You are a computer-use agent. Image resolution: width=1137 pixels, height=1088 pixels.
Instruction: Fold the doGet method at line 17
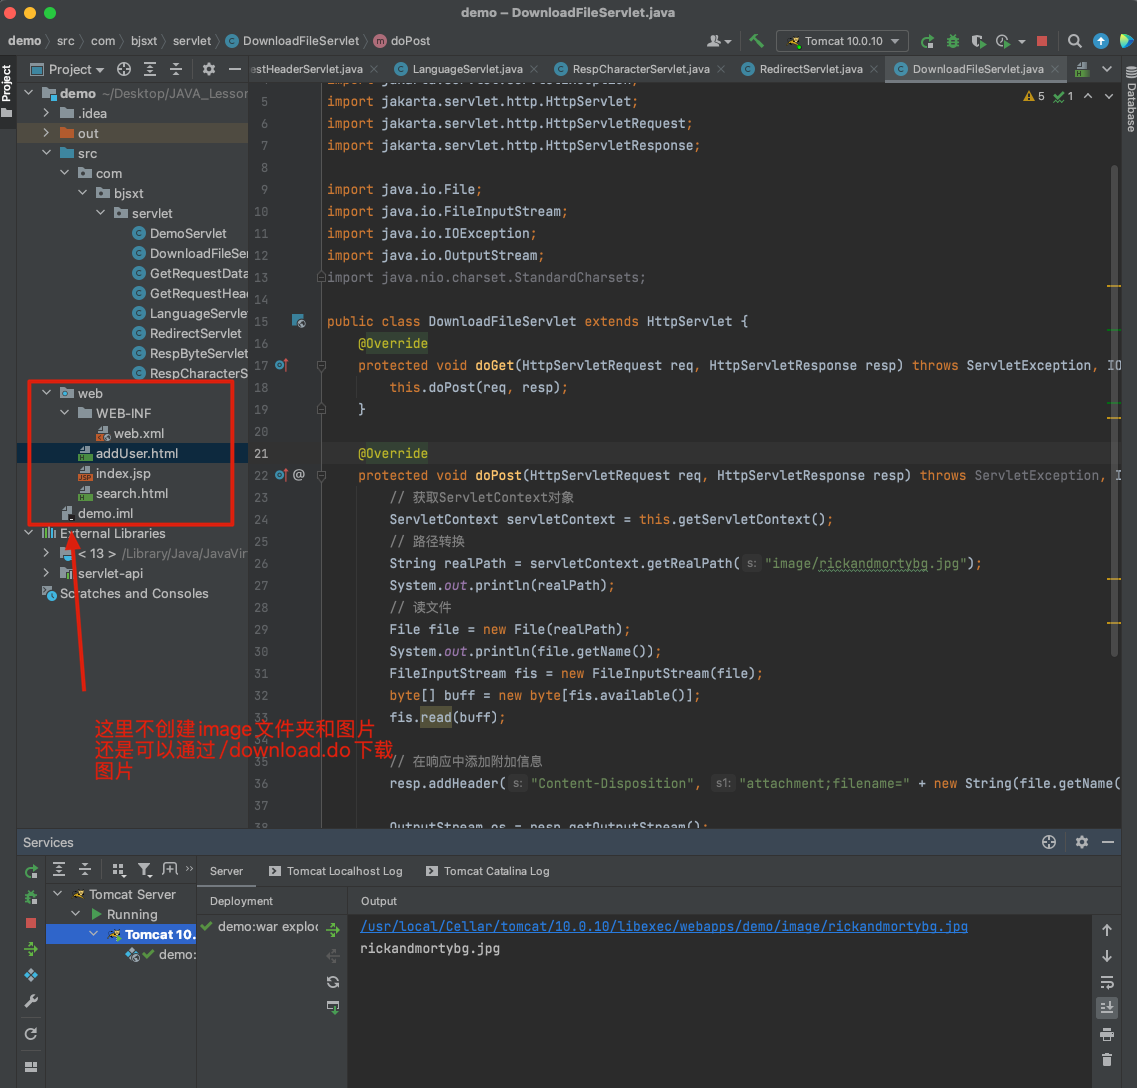coord(321,365)
